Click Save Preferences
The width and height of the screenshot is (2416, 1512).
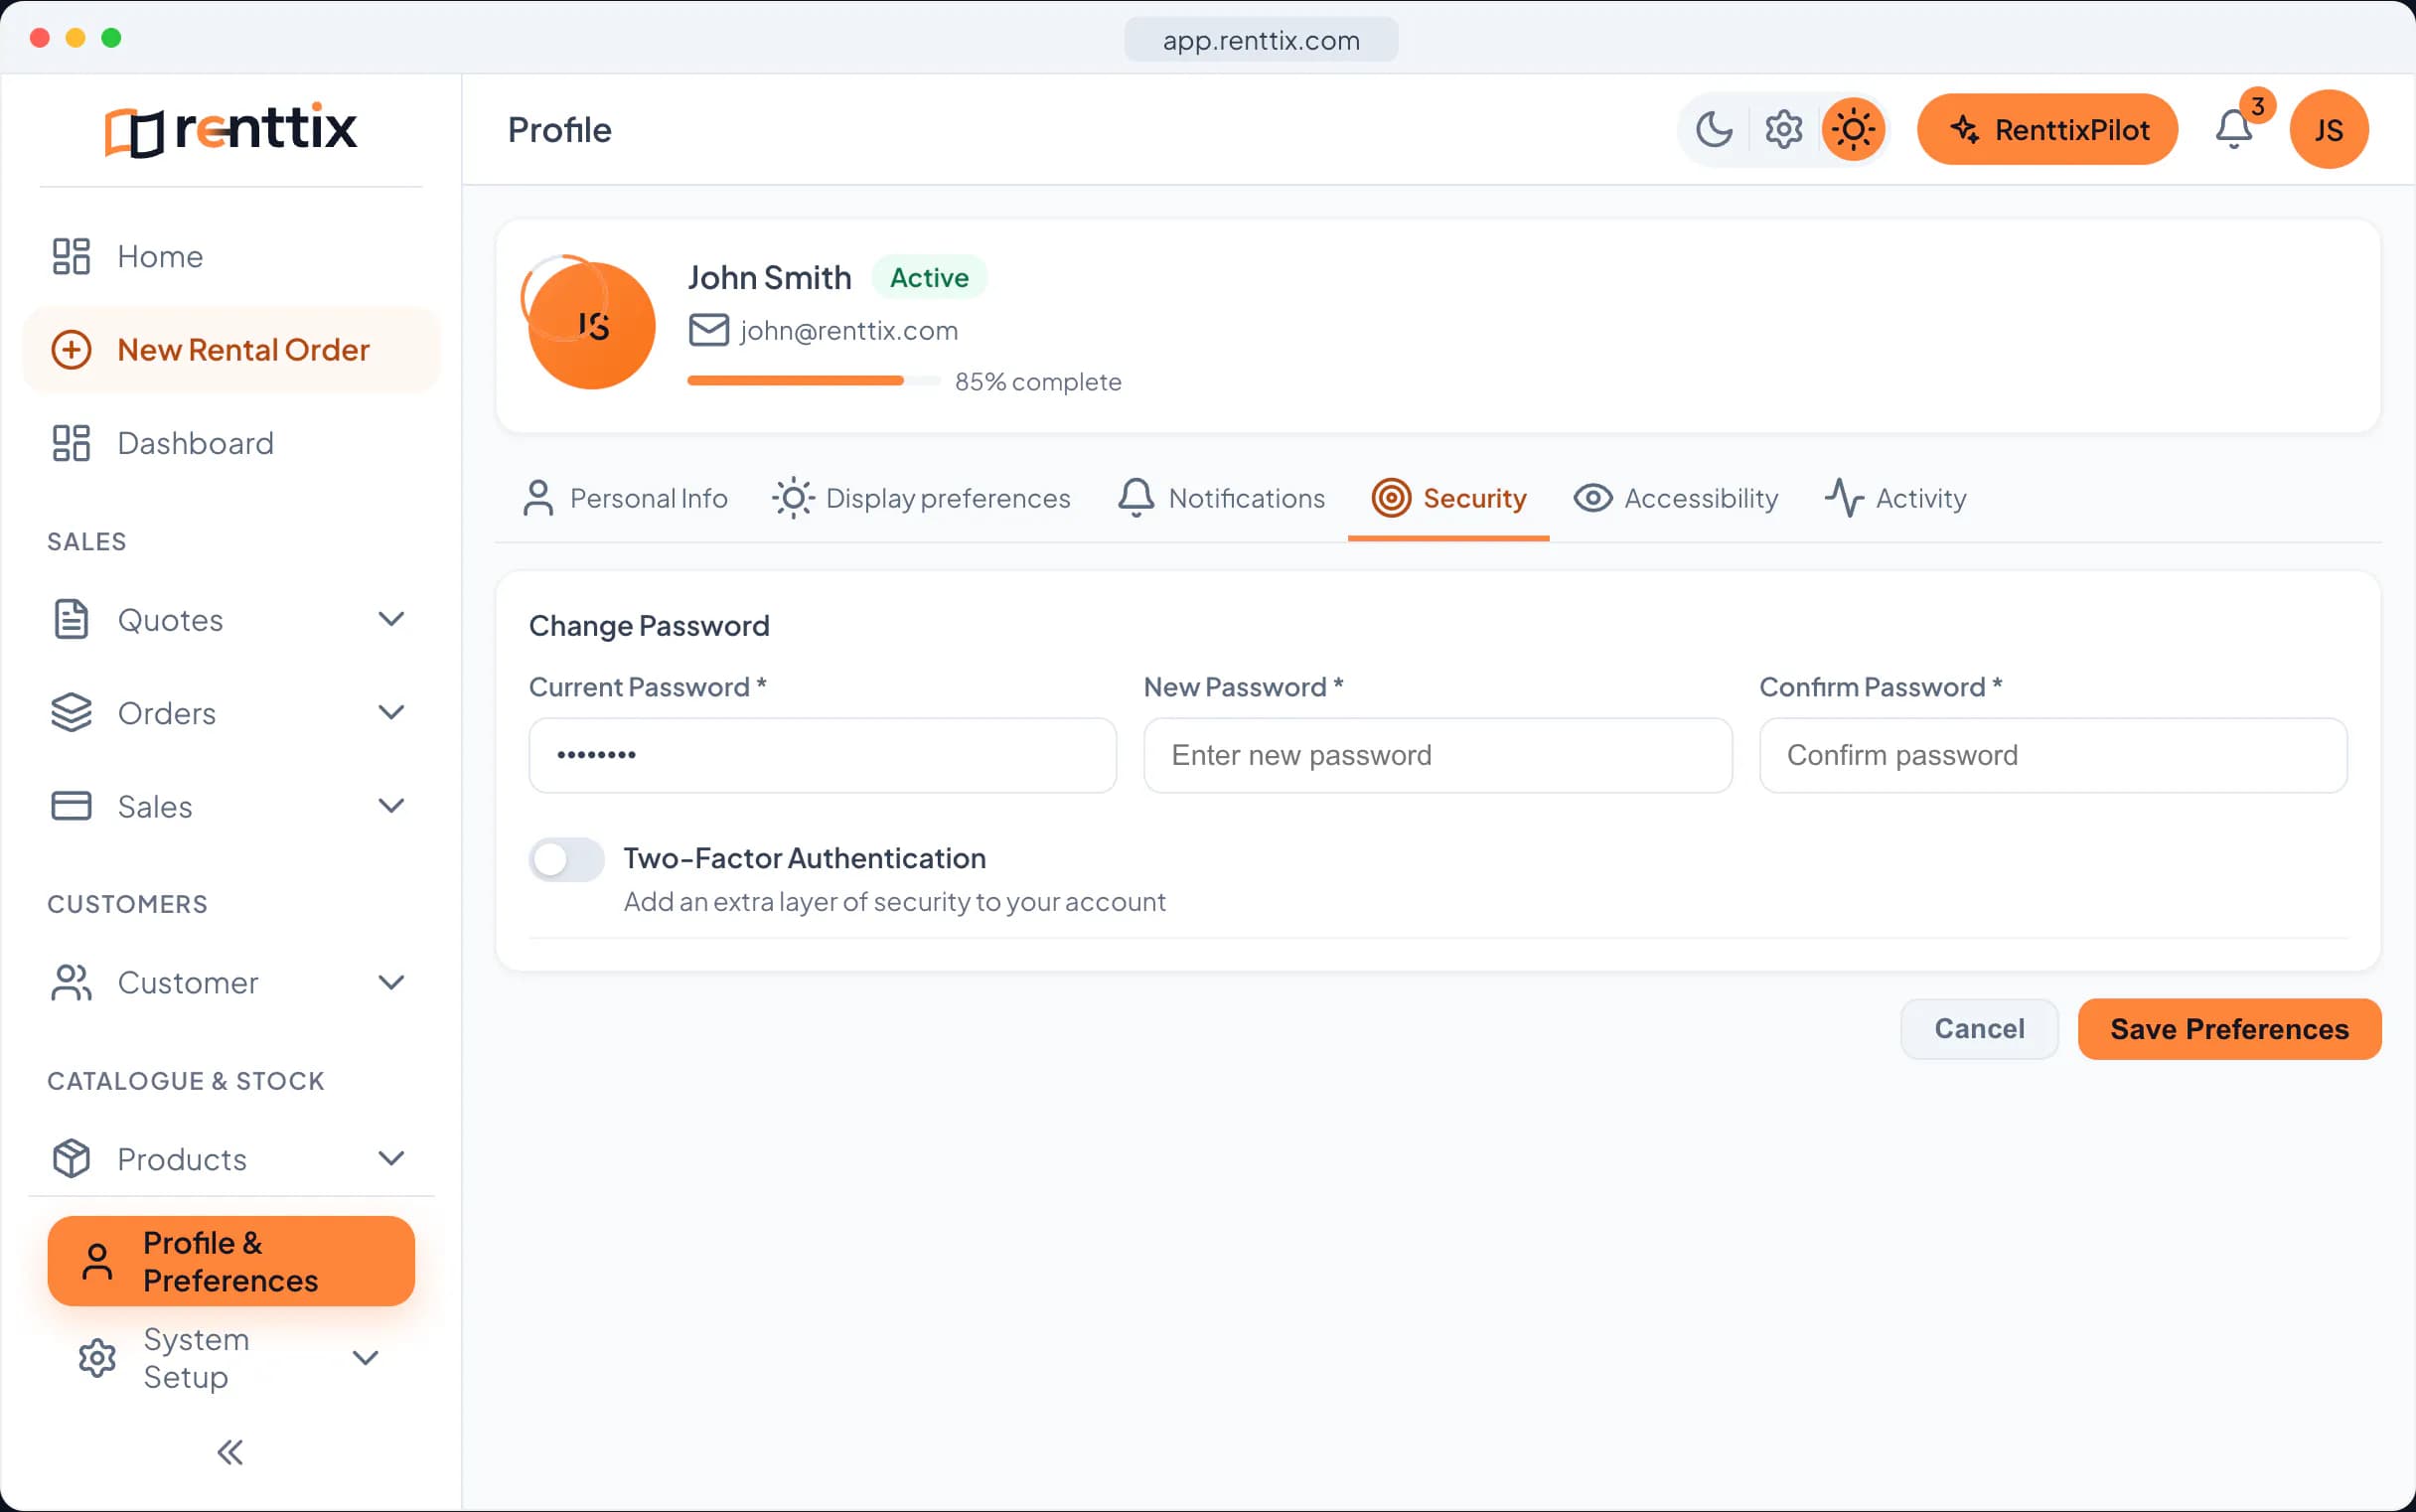coord(2229,1029)
